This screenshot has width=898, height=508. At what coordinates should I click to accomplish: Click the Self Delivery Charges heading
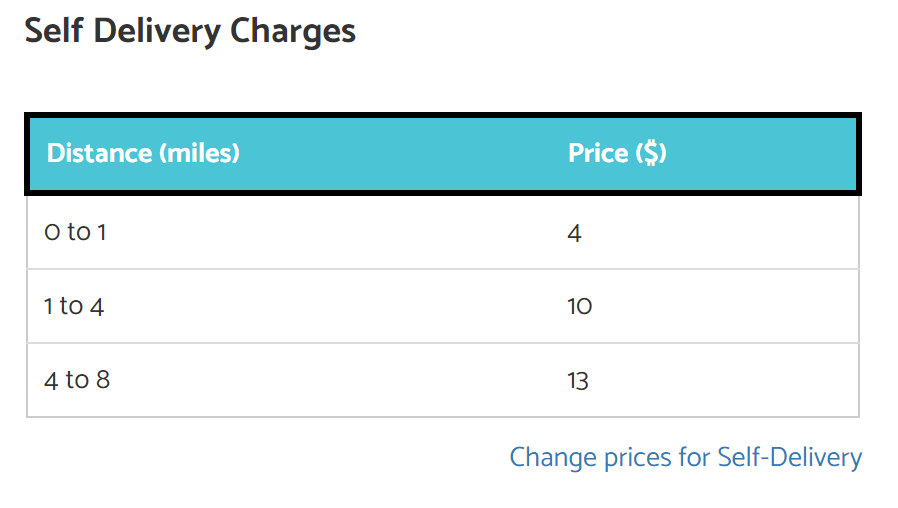(190, 31)
